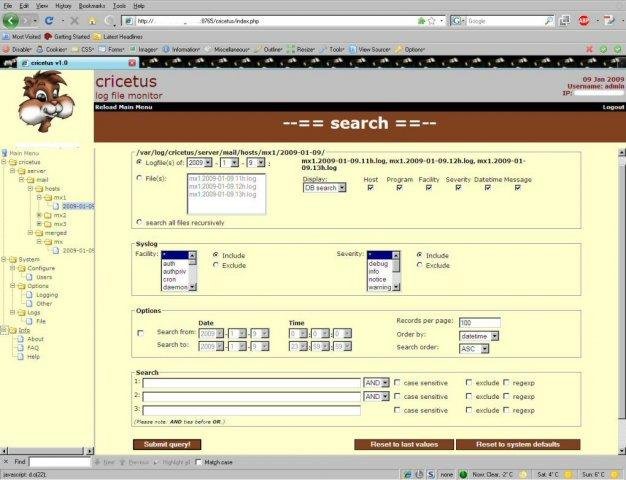The height and width of the screenshot is (480, 626).
Task: Expand the mx2 folder in the tree
Action: [x=39, y=215]
